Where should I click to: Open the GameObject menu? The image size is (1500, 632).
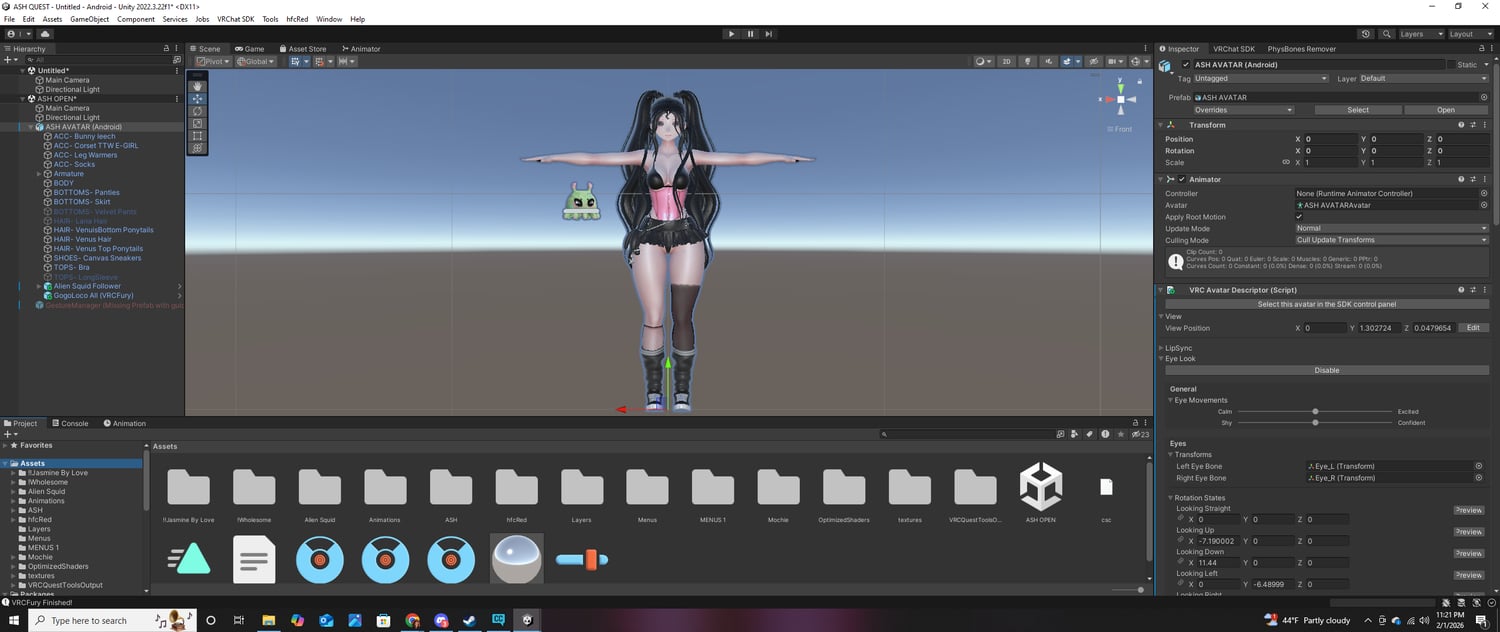tap(90, 19)
